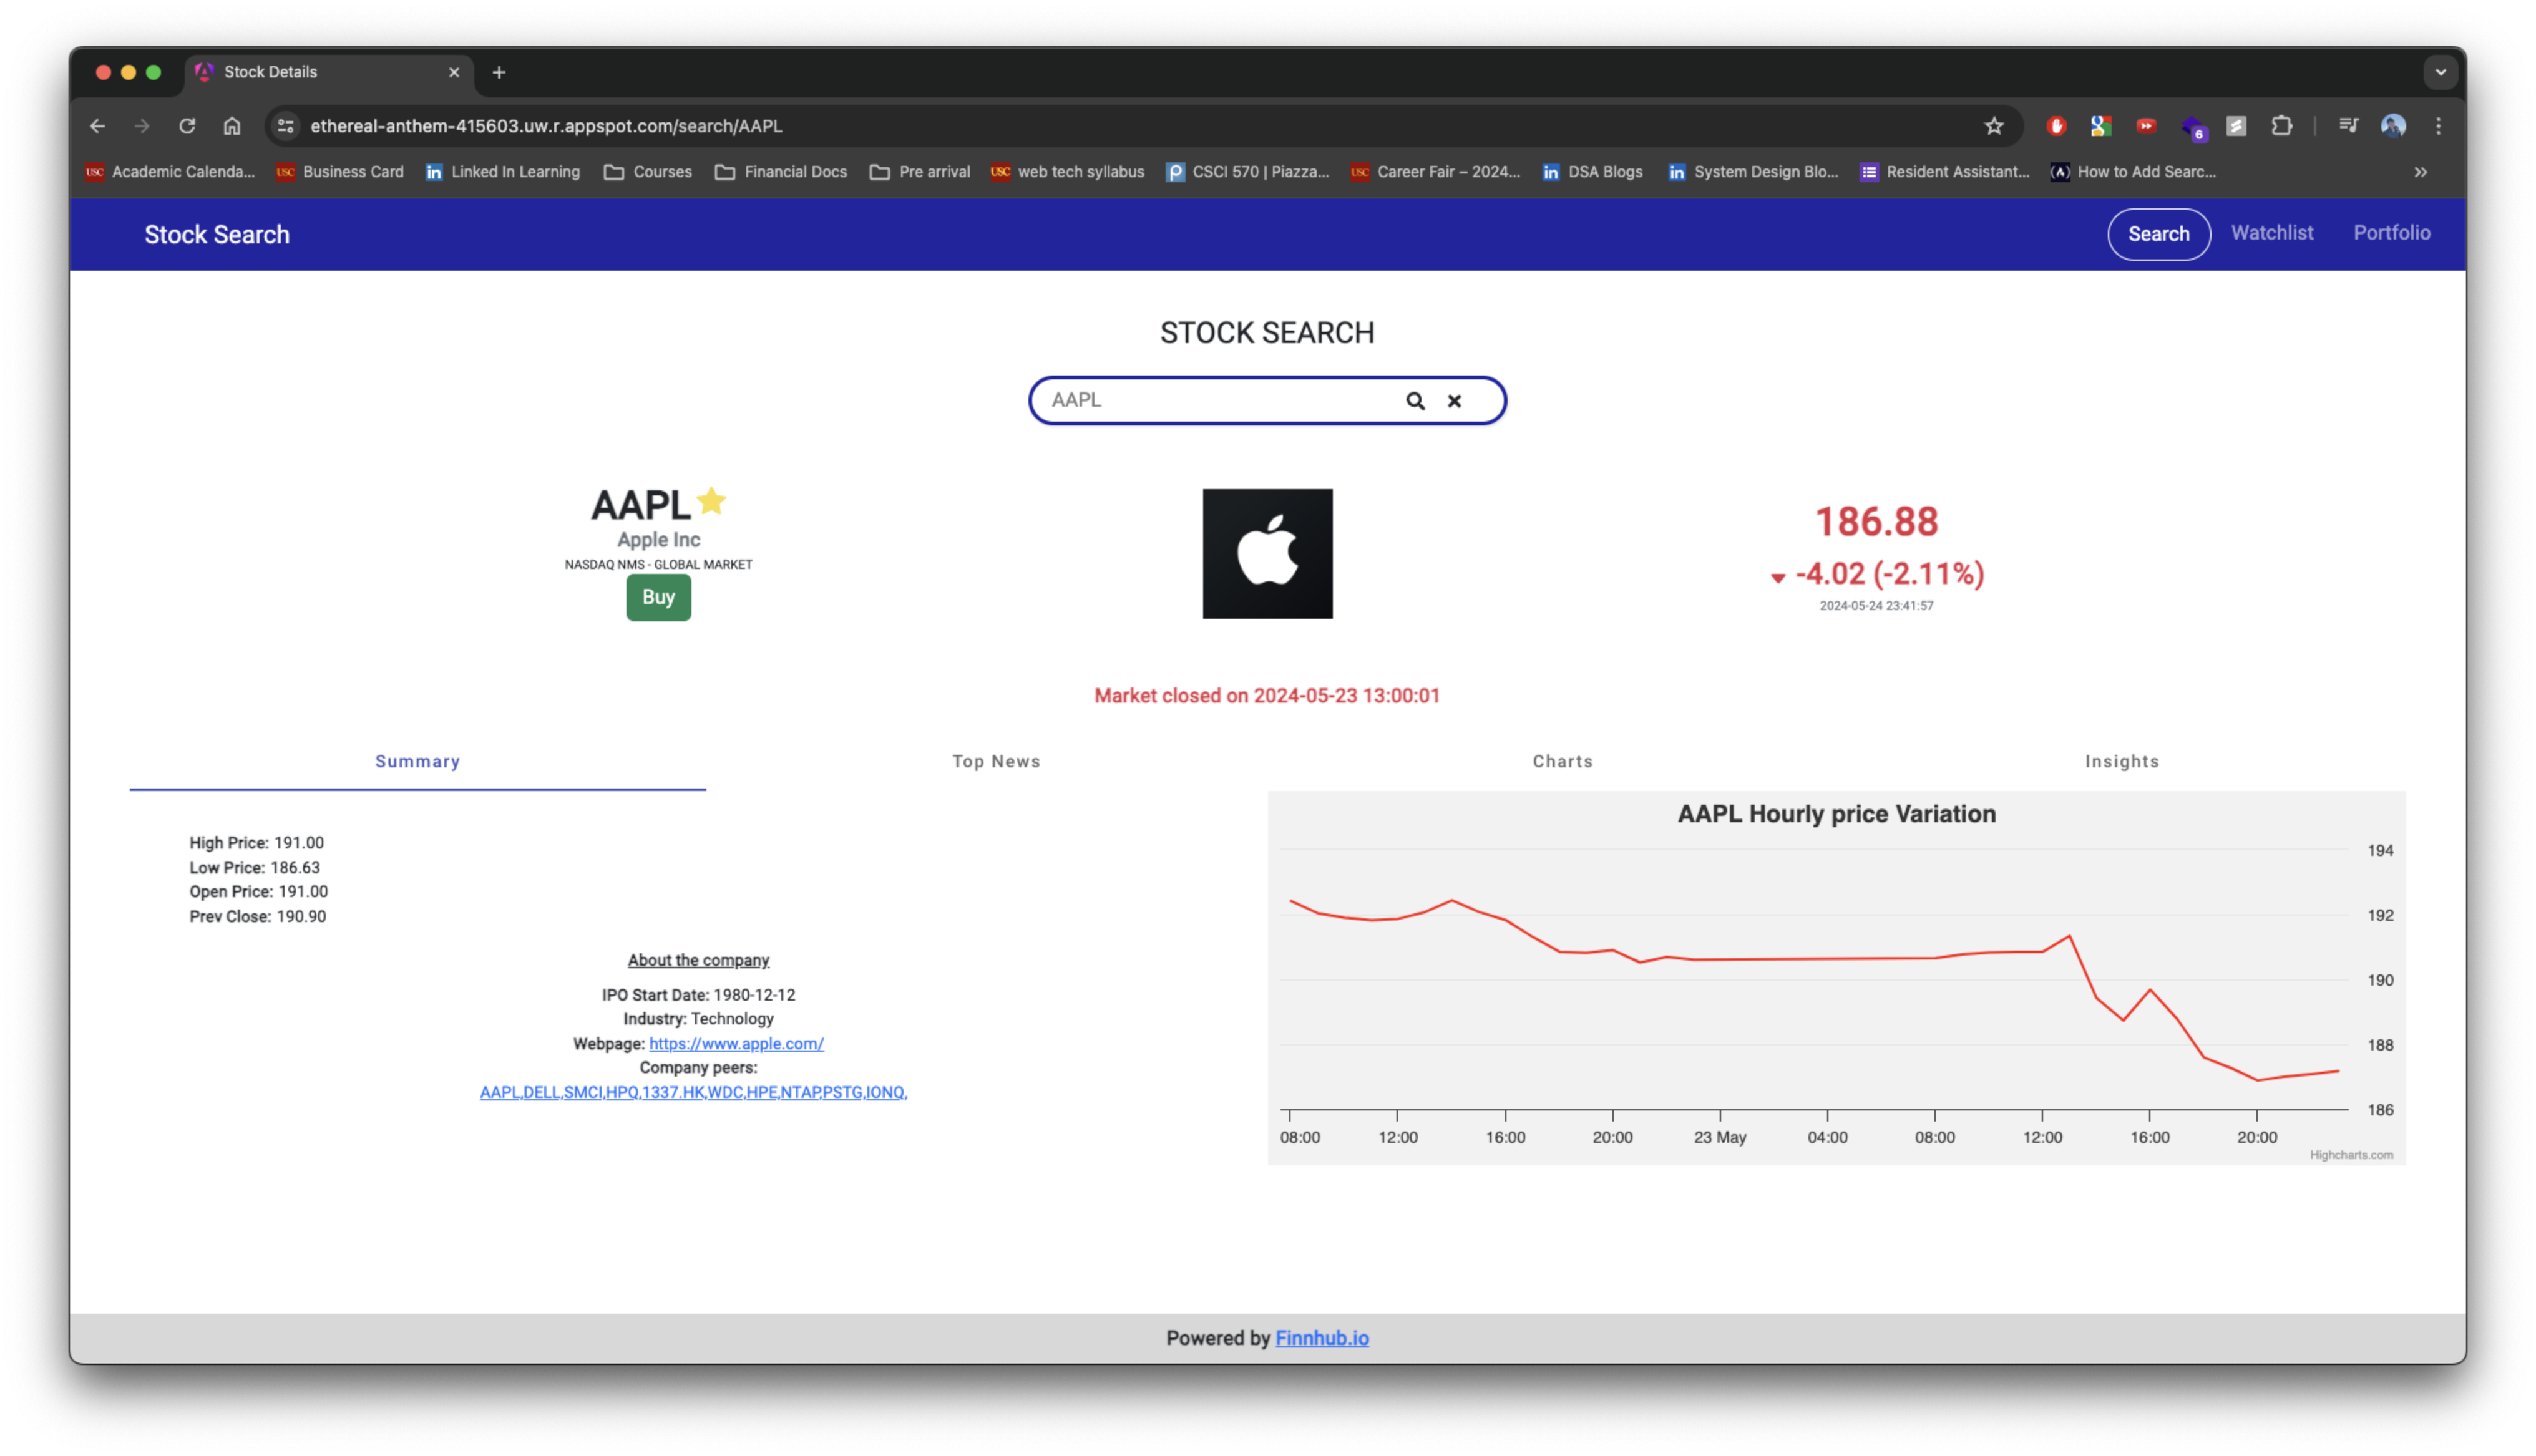Open the Resident Assistant bookmark
Image resolution: width=2536 pixels, height=1456 pixels.
(1945, 172)
